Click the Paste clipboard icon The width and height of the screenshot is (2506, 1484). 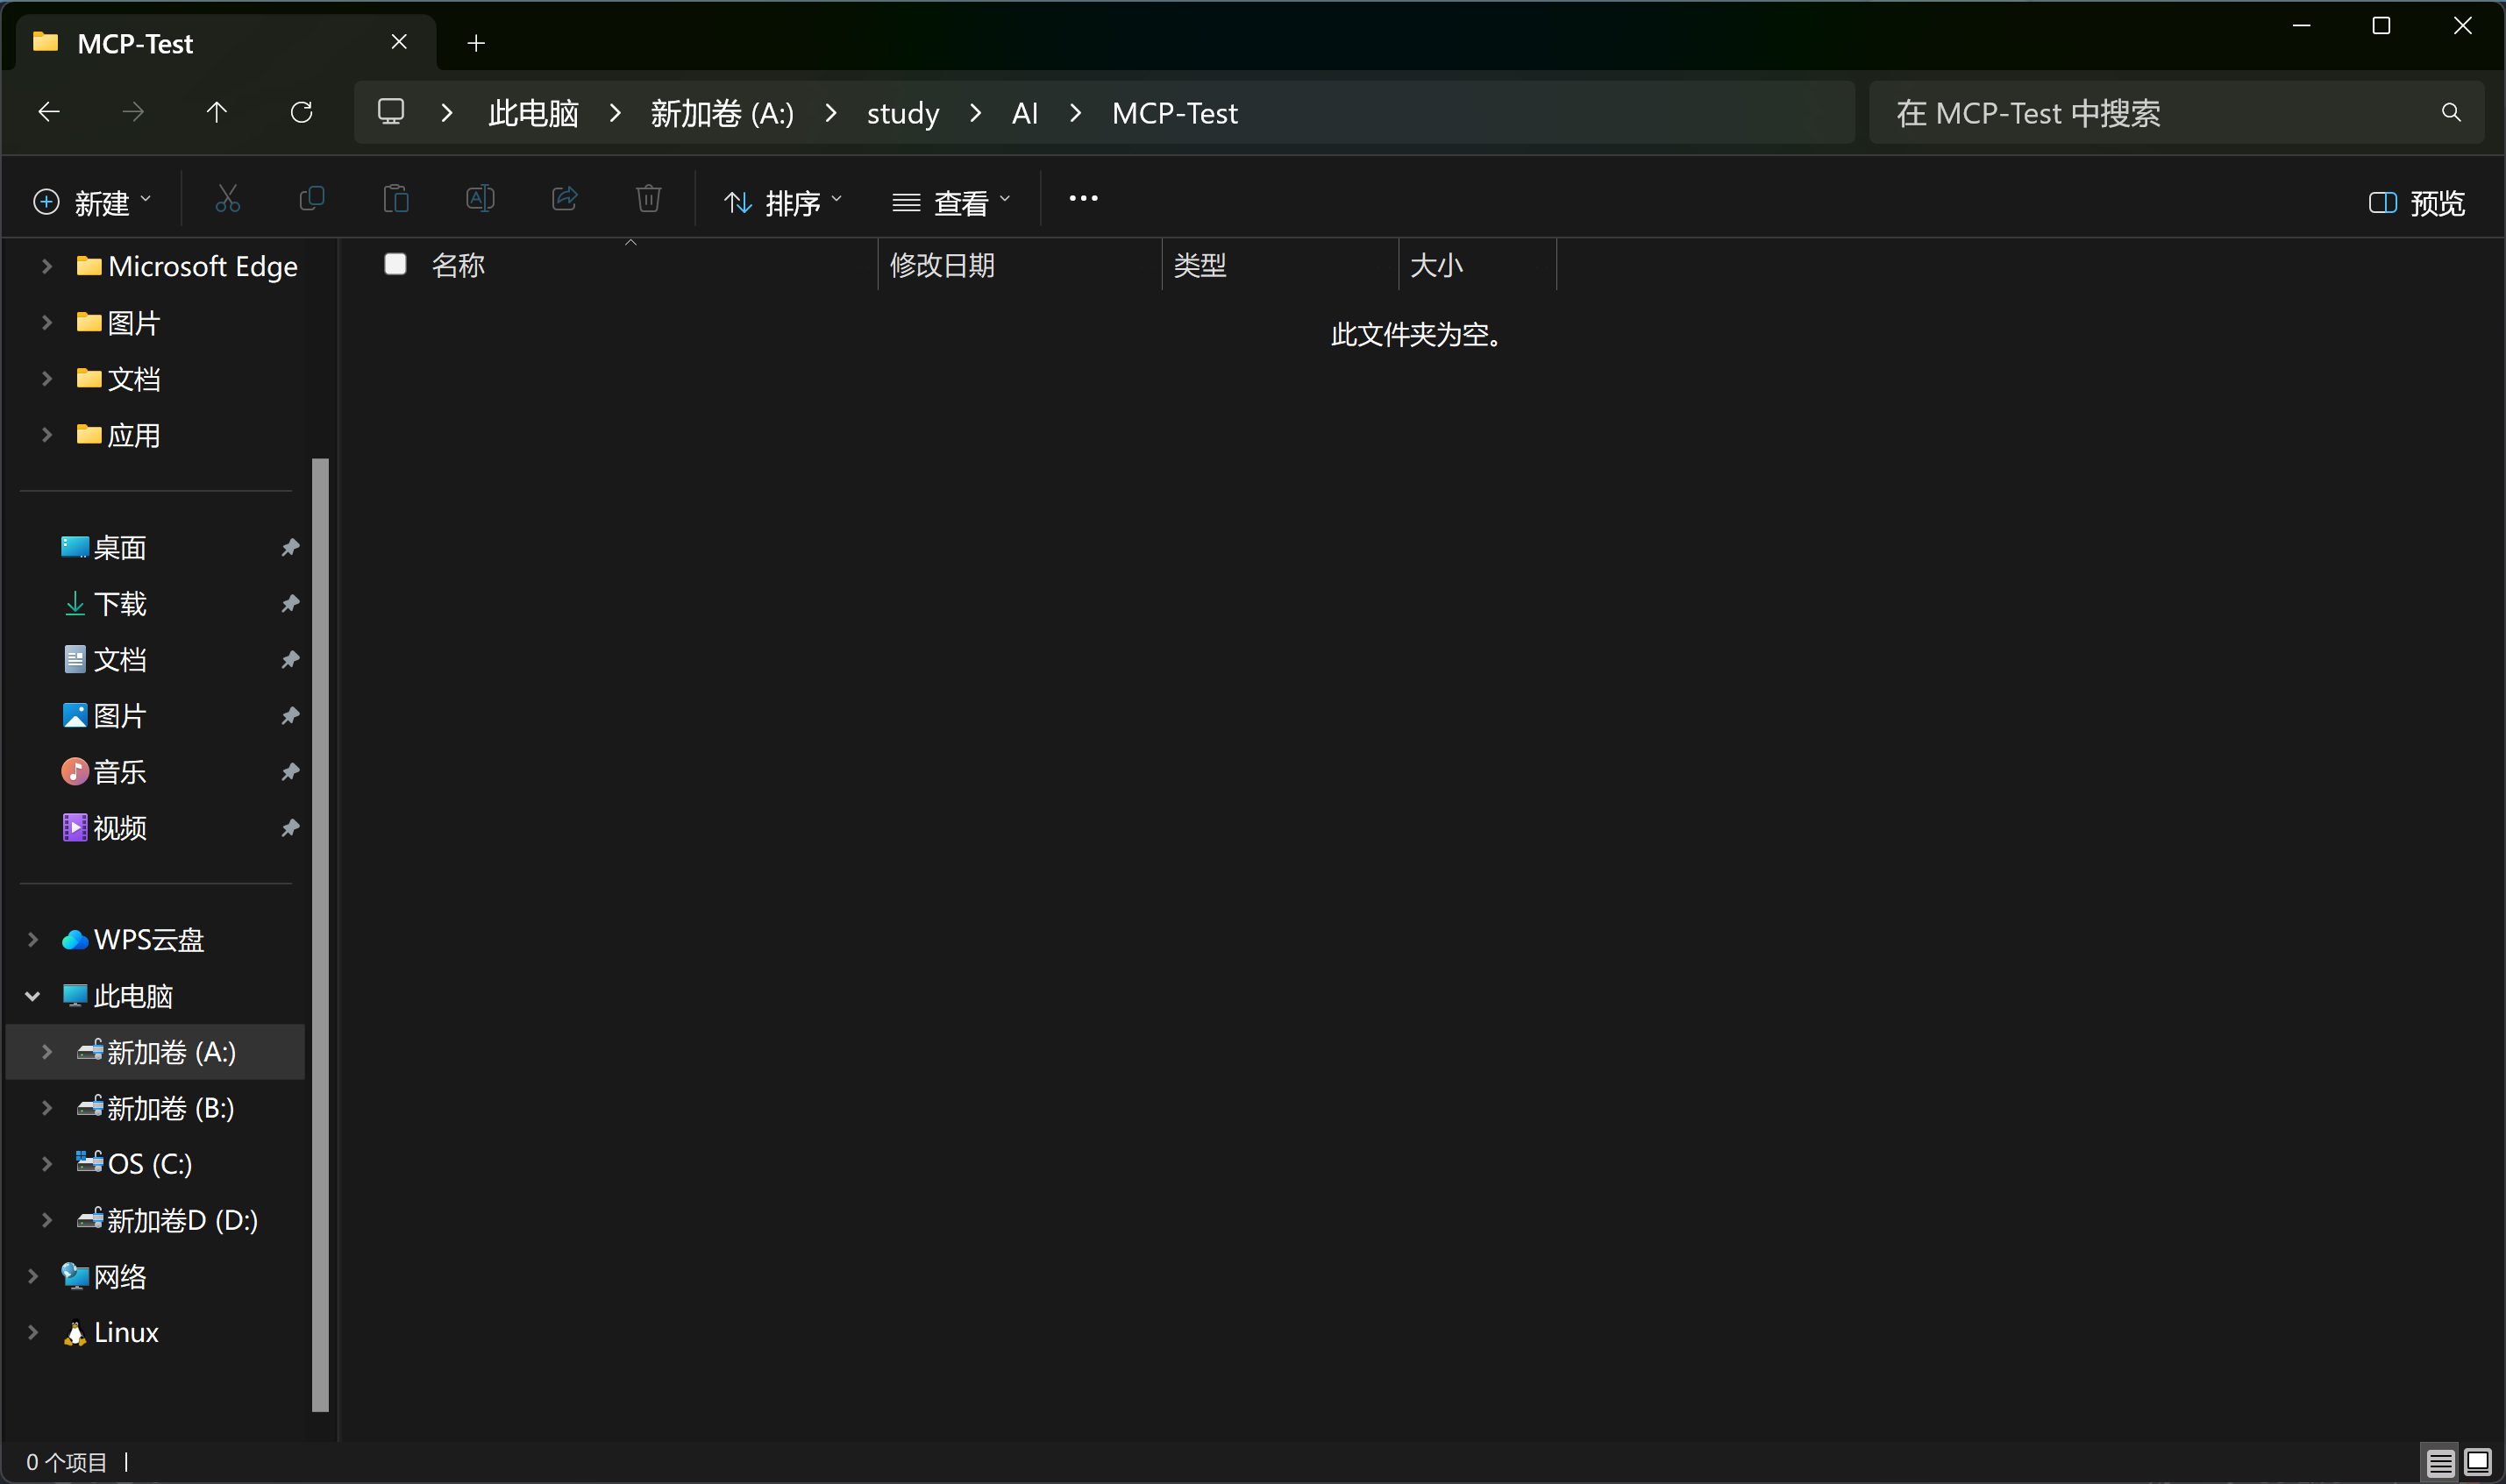click(396, 200)
